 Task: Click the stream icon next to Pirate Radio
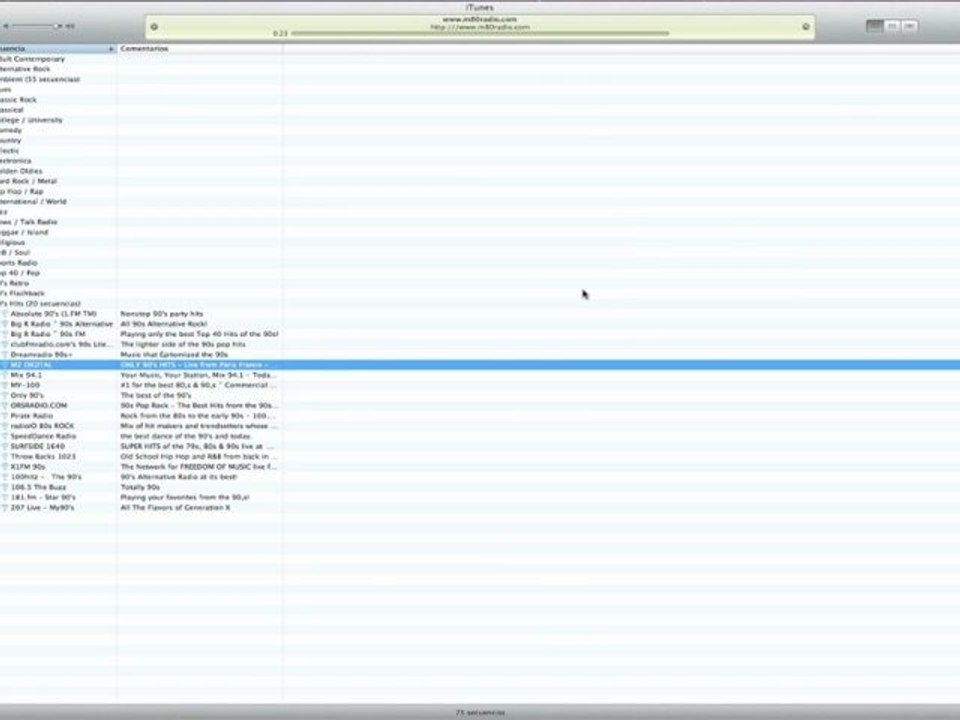coord(5,416)
